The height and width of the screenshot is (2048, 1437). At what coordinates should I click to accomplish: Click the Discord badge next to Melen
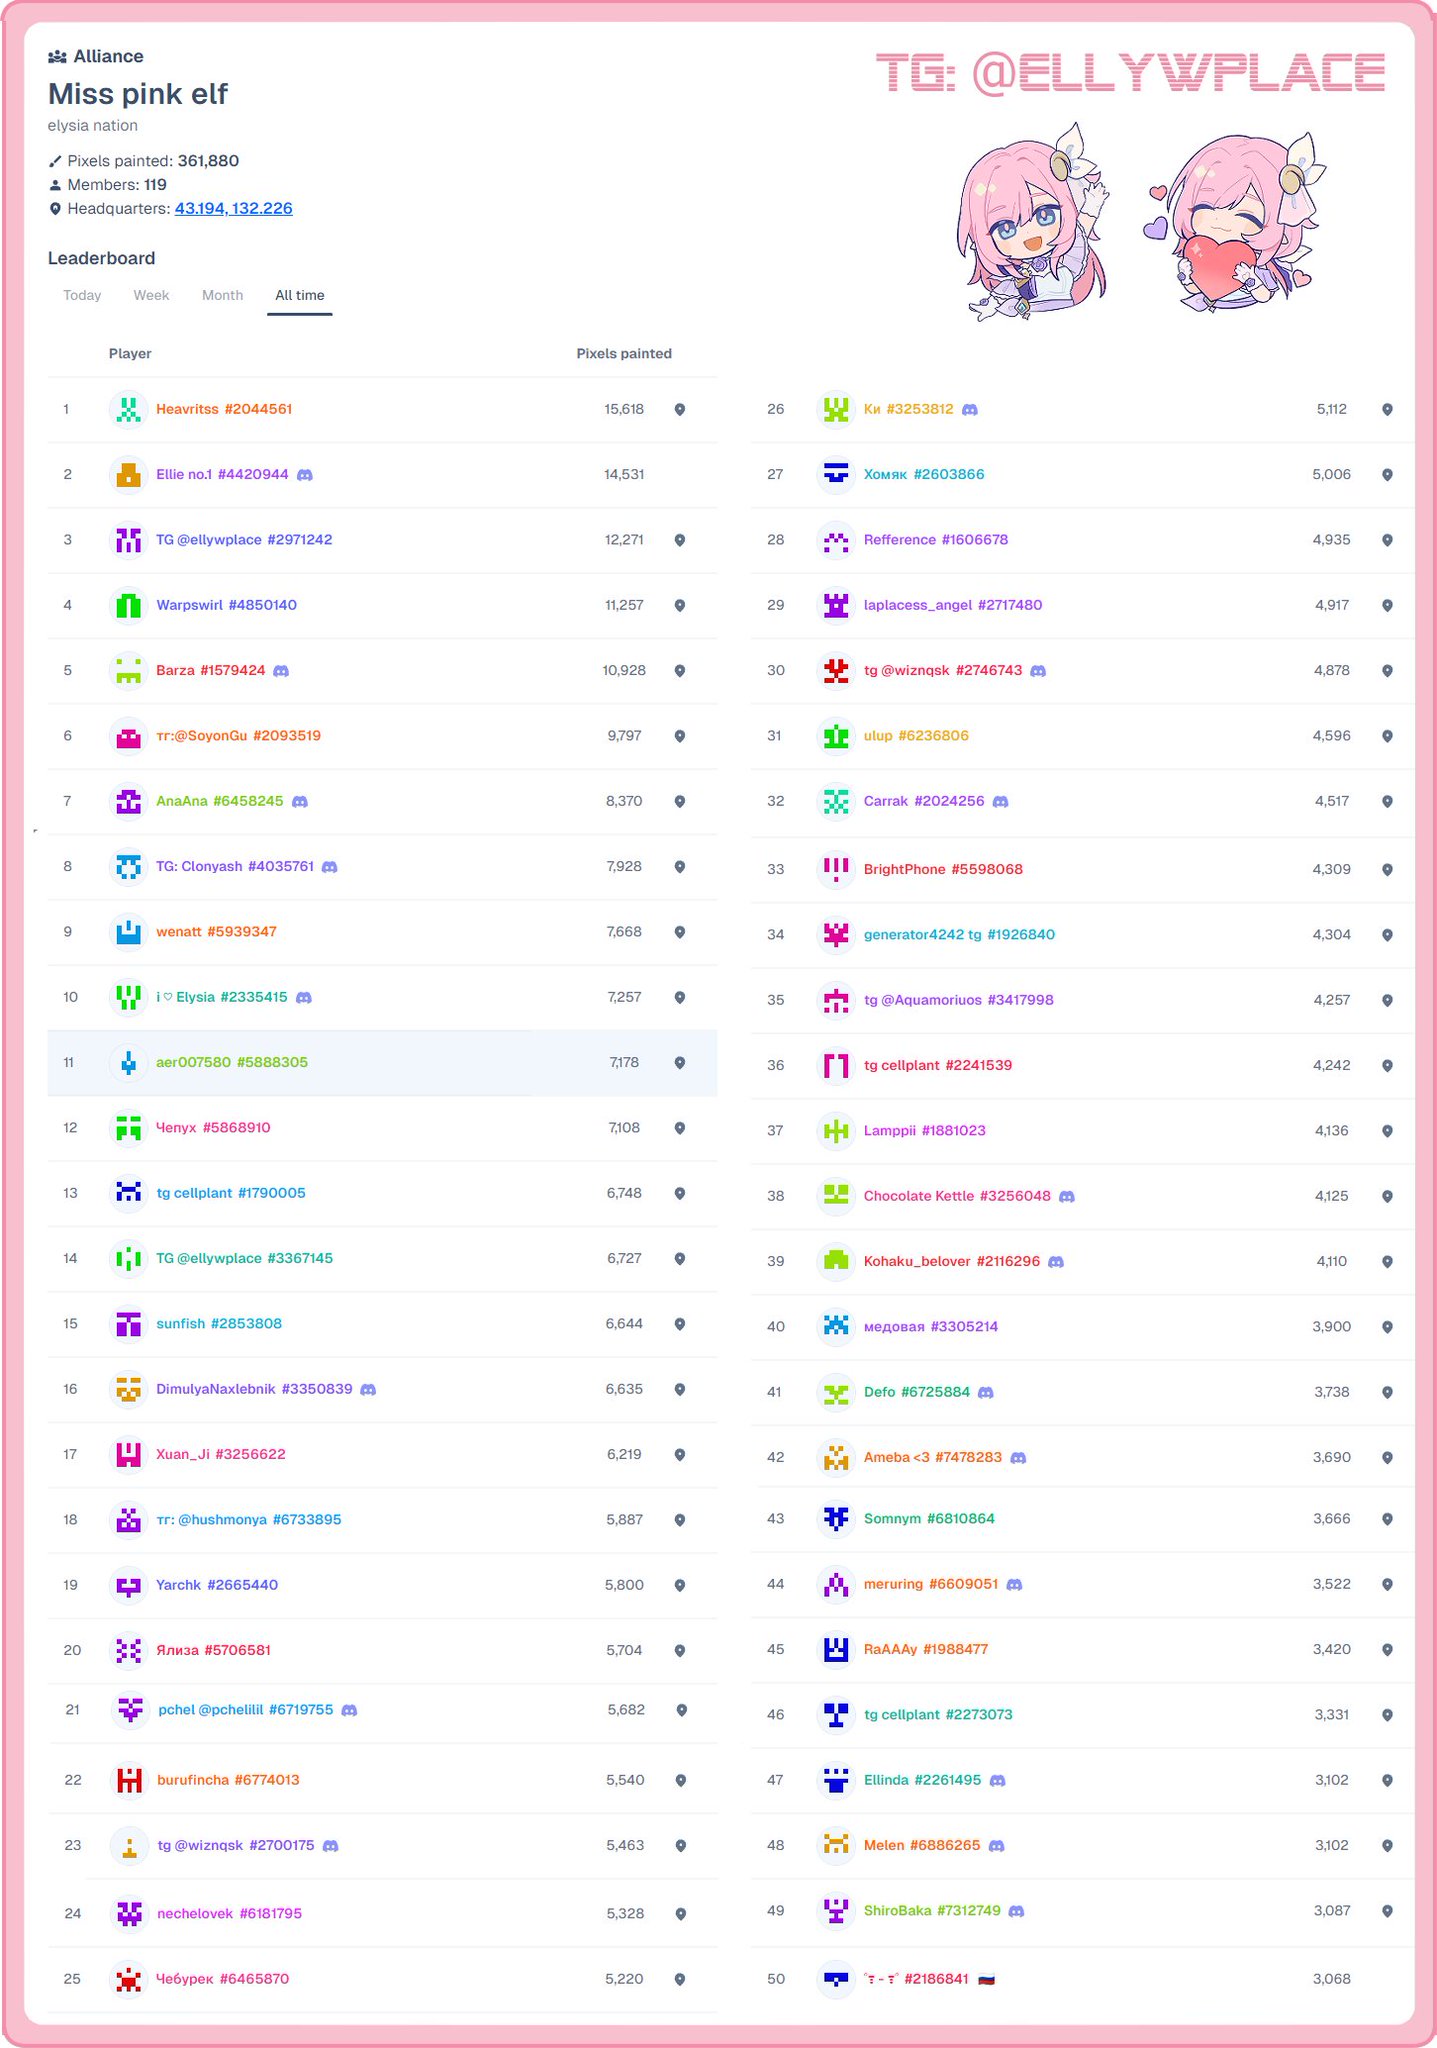[996, 1846]
